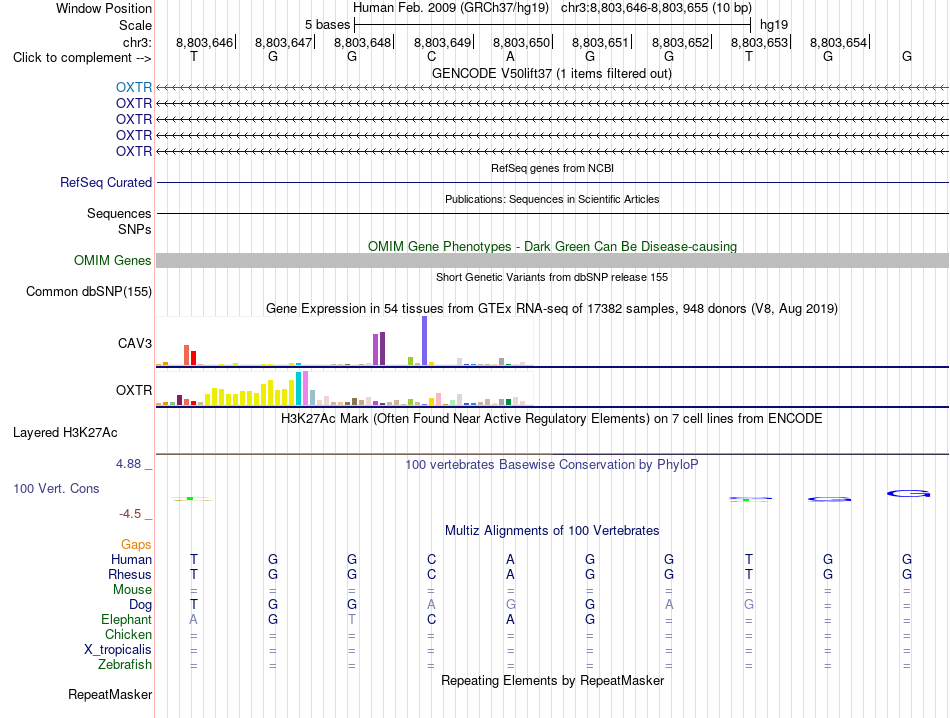Click the CAV3 GTEx expression label

(135, 344)
